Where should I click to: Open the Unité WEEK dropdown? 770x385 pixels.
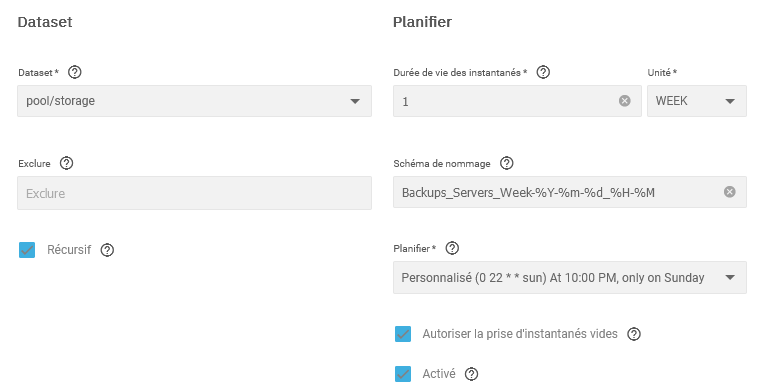(697, 101)
